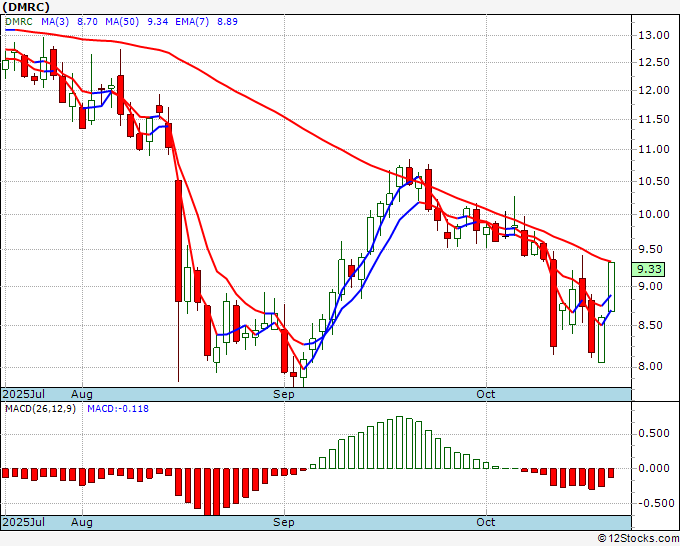Click the tallest green MACD histogram bar

tap(399, 442)
